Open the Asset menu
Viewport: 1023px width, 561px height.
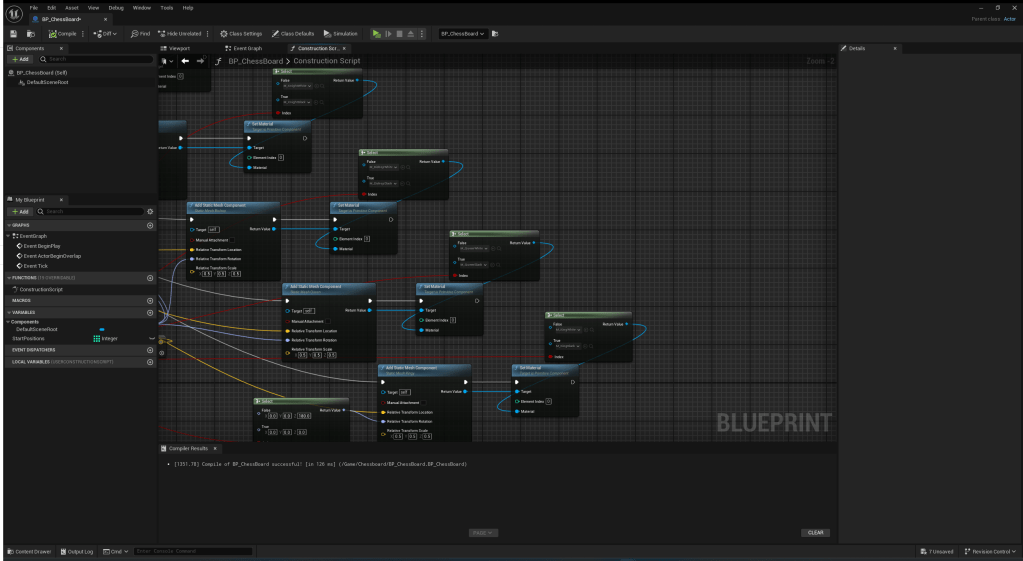click(71, 7)
